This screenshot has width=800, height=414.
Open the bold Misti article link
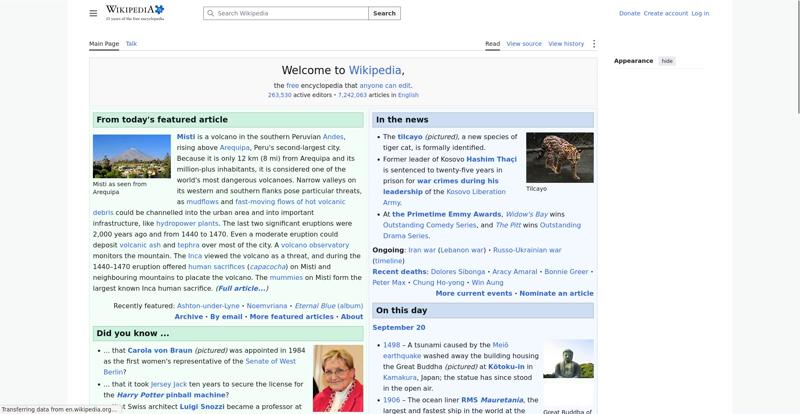tap(186, 137)
